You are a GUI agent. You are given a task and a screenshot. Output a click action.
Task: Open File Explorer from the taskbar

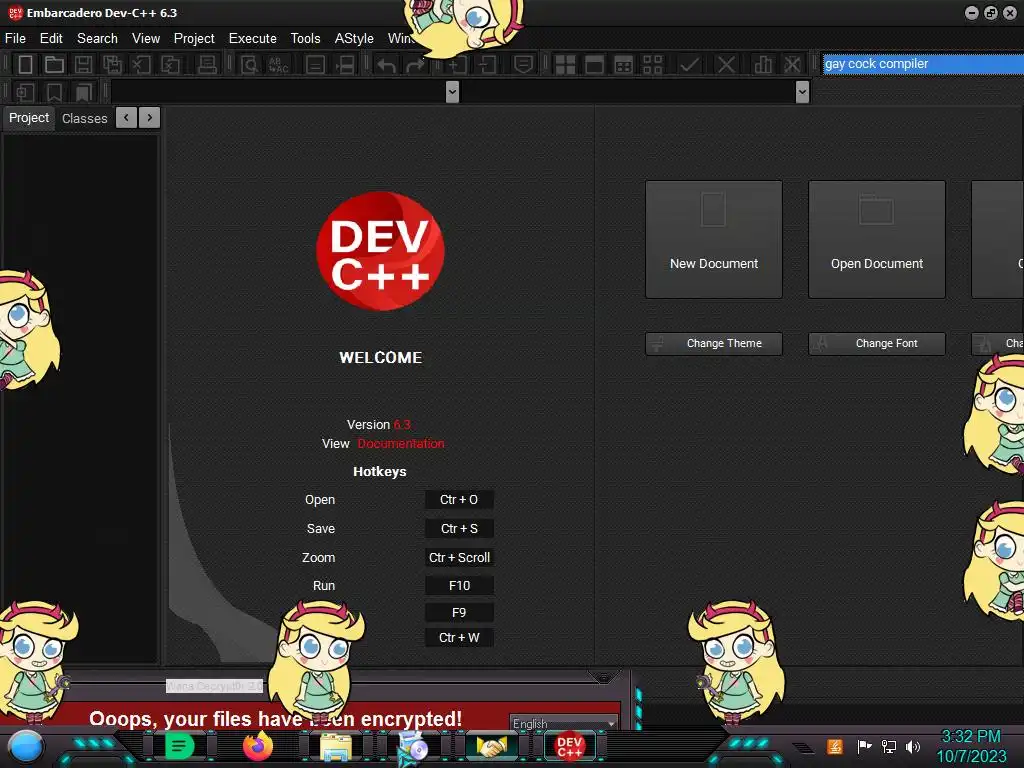click(x=336, y=746)
